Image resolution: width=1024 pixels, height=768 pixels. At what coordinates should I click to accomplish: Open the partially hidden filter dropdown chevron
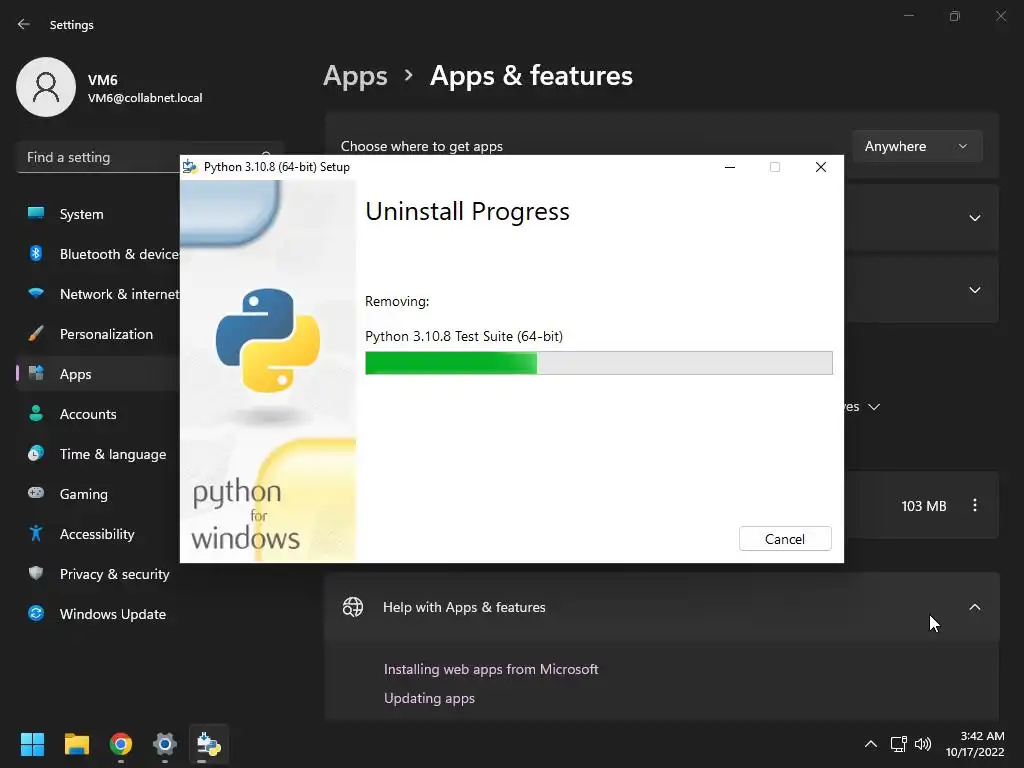click(x=874, y=407)
